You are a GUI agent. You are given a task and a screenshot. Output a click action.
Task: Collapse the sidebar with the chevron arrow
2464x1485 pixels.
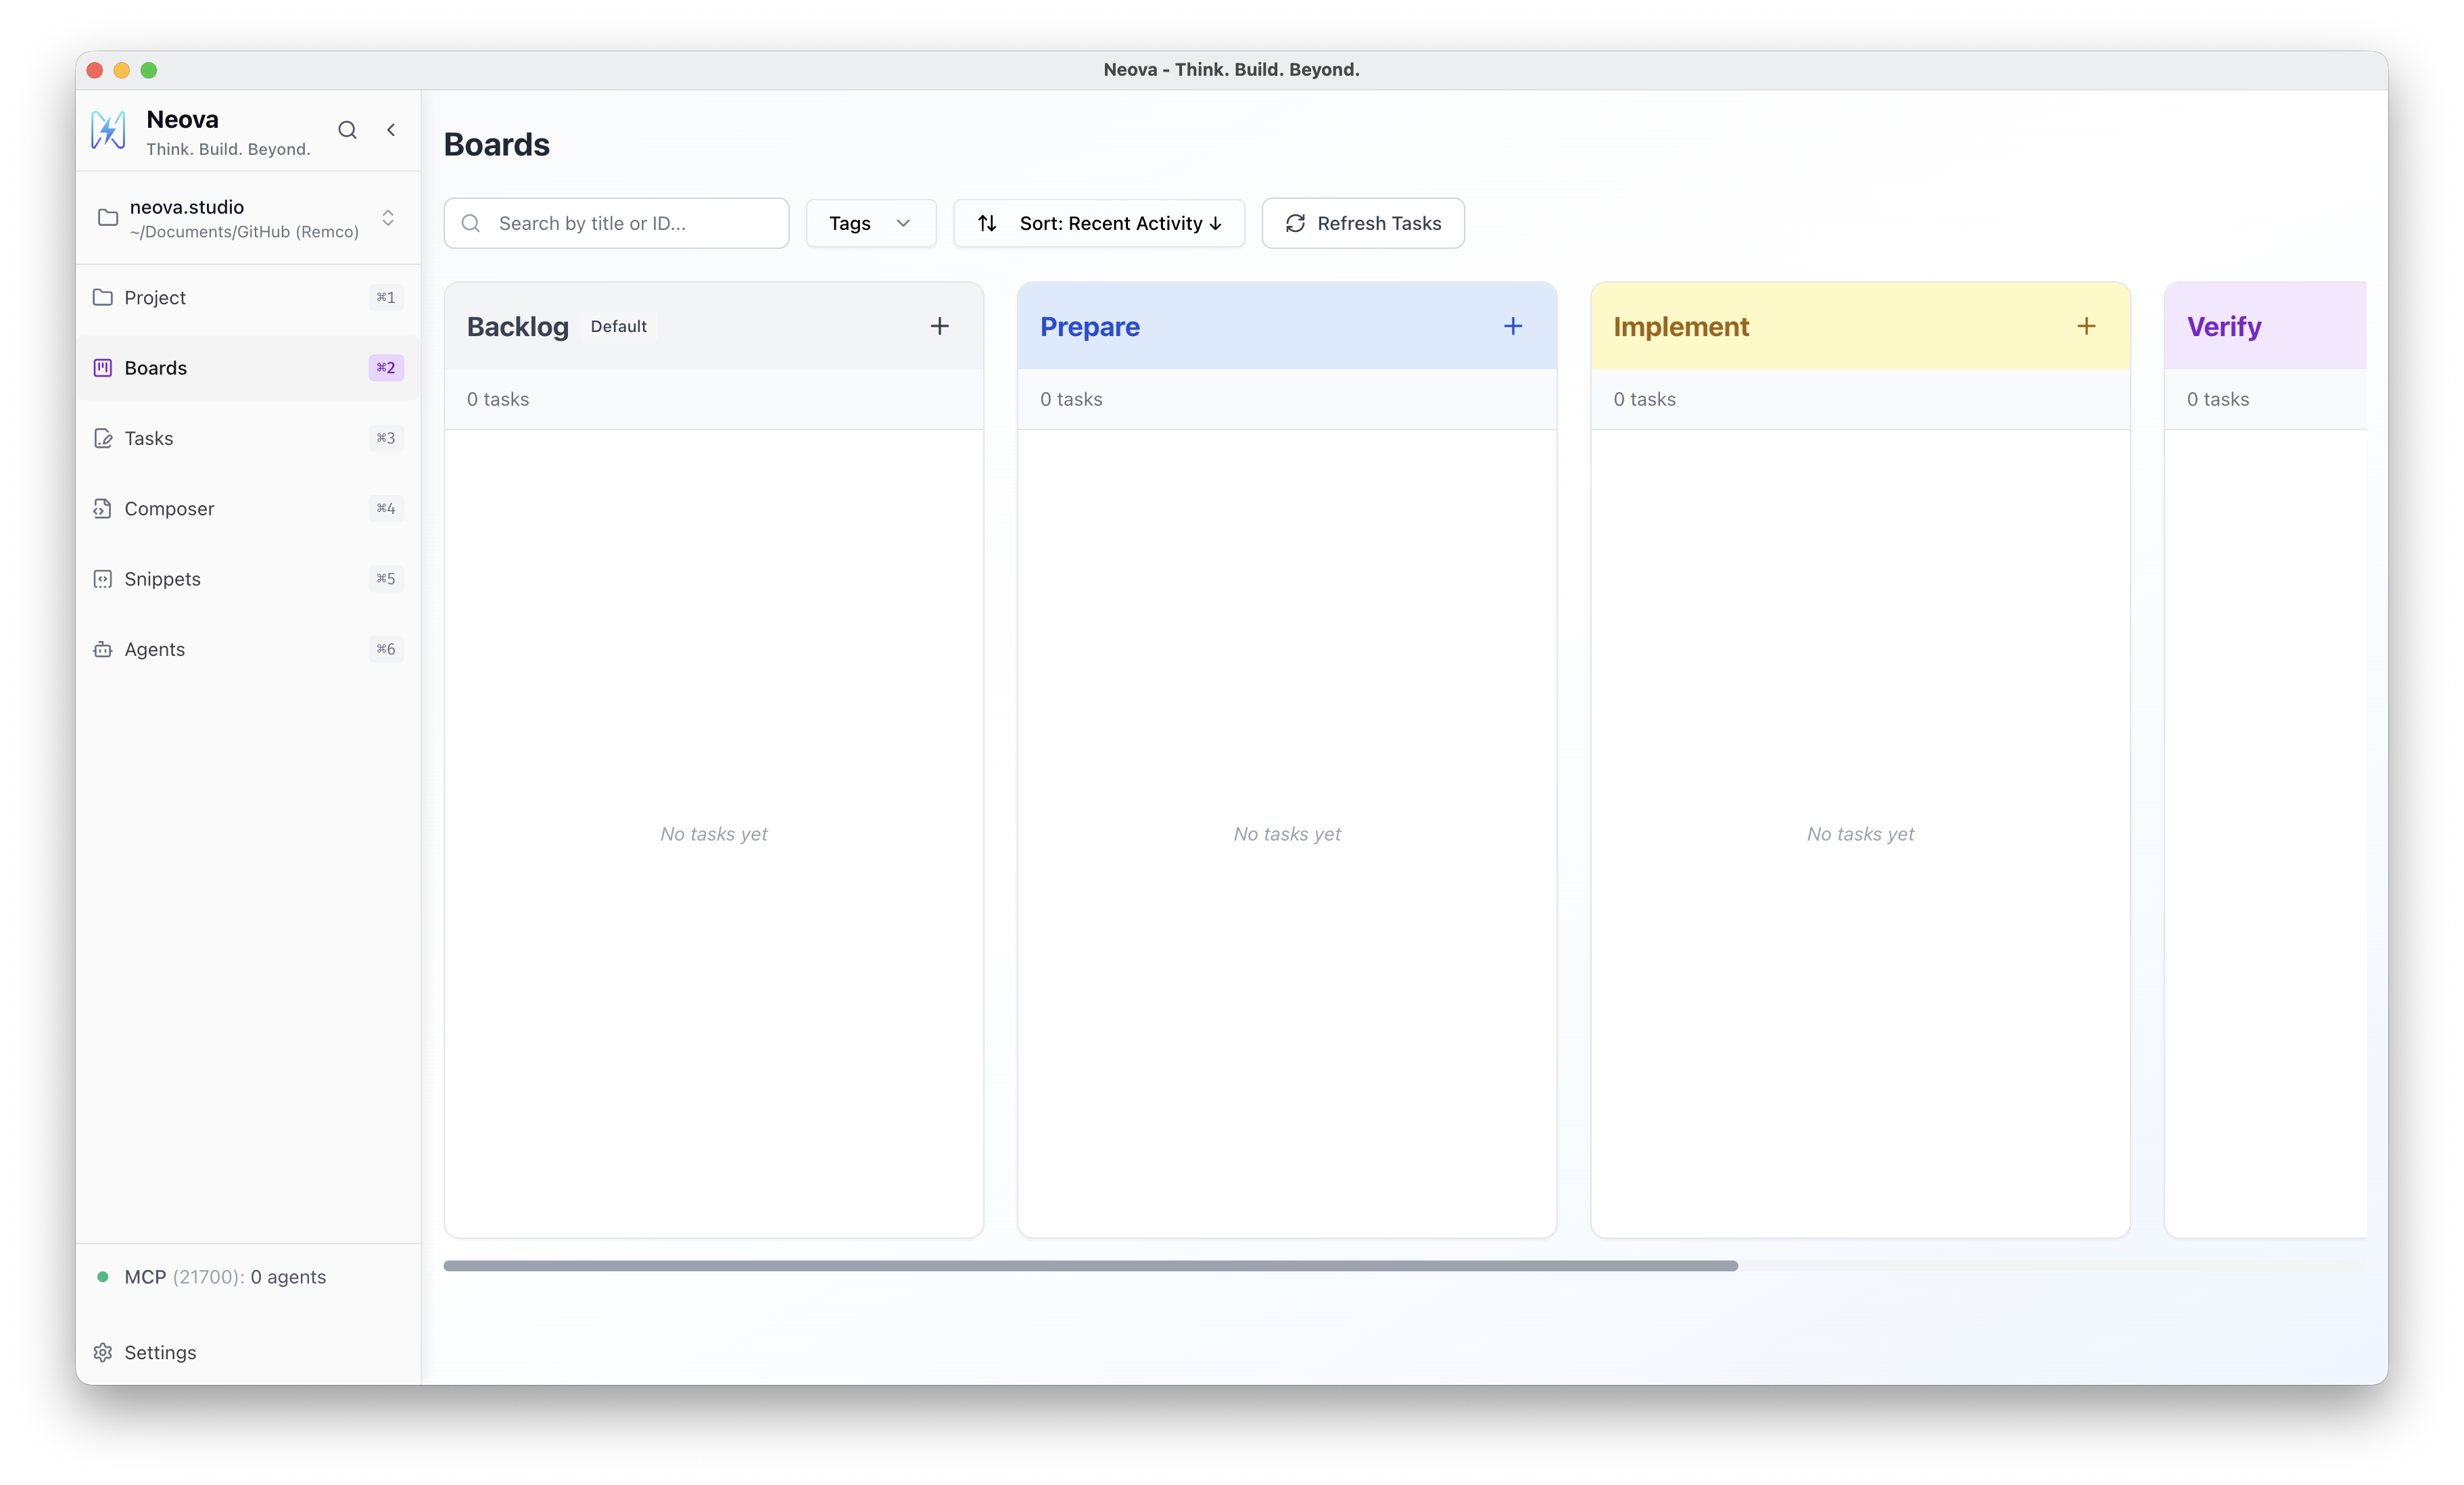(x=391, y=130)
